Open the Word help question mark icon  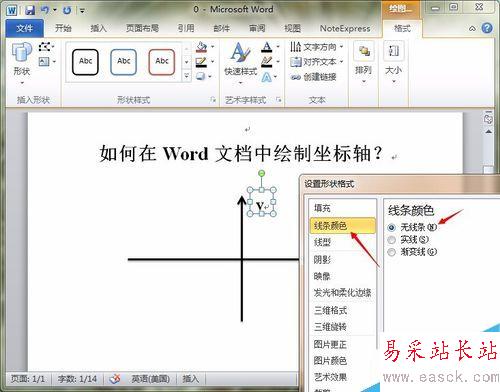pos(487,28)
